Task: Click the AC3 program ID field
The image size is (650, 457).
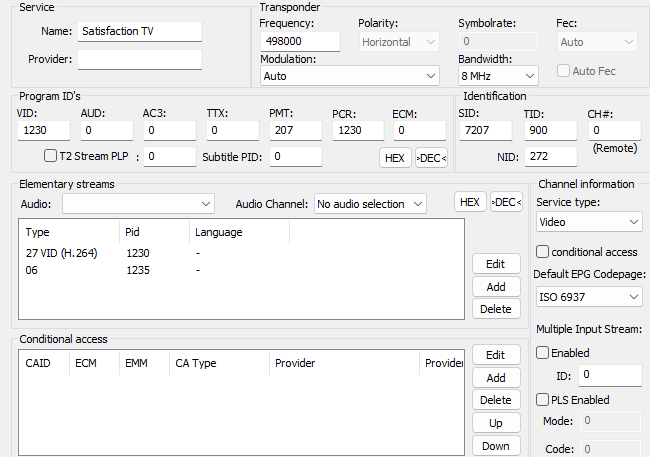Action: pyautogui.click(x=170, y=131)
